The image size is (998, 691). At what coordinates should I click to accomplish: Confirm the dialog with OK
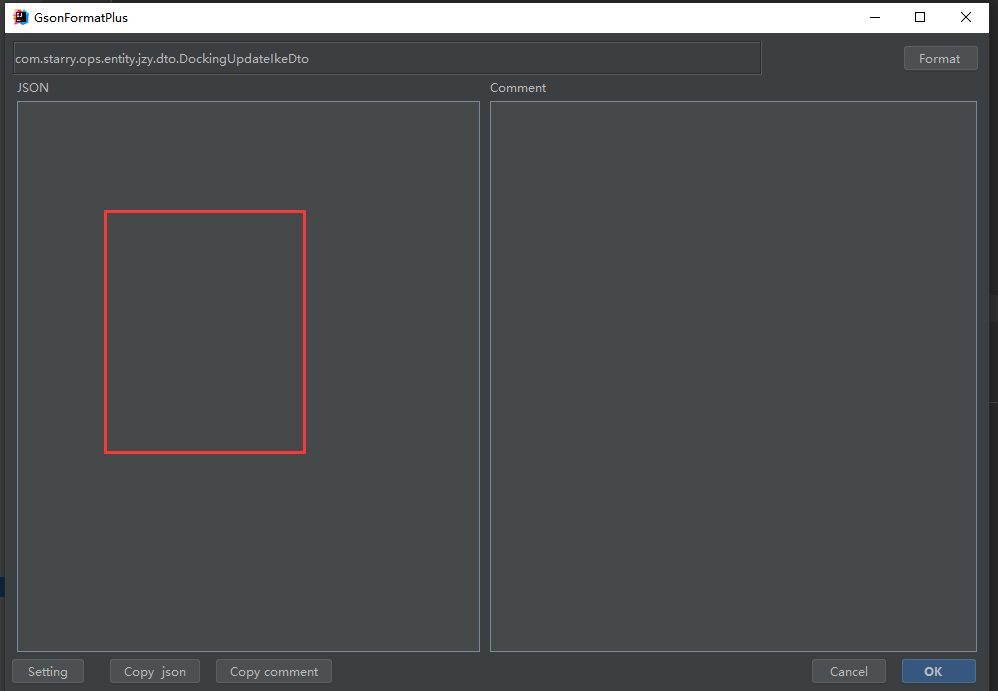point(938,671)
